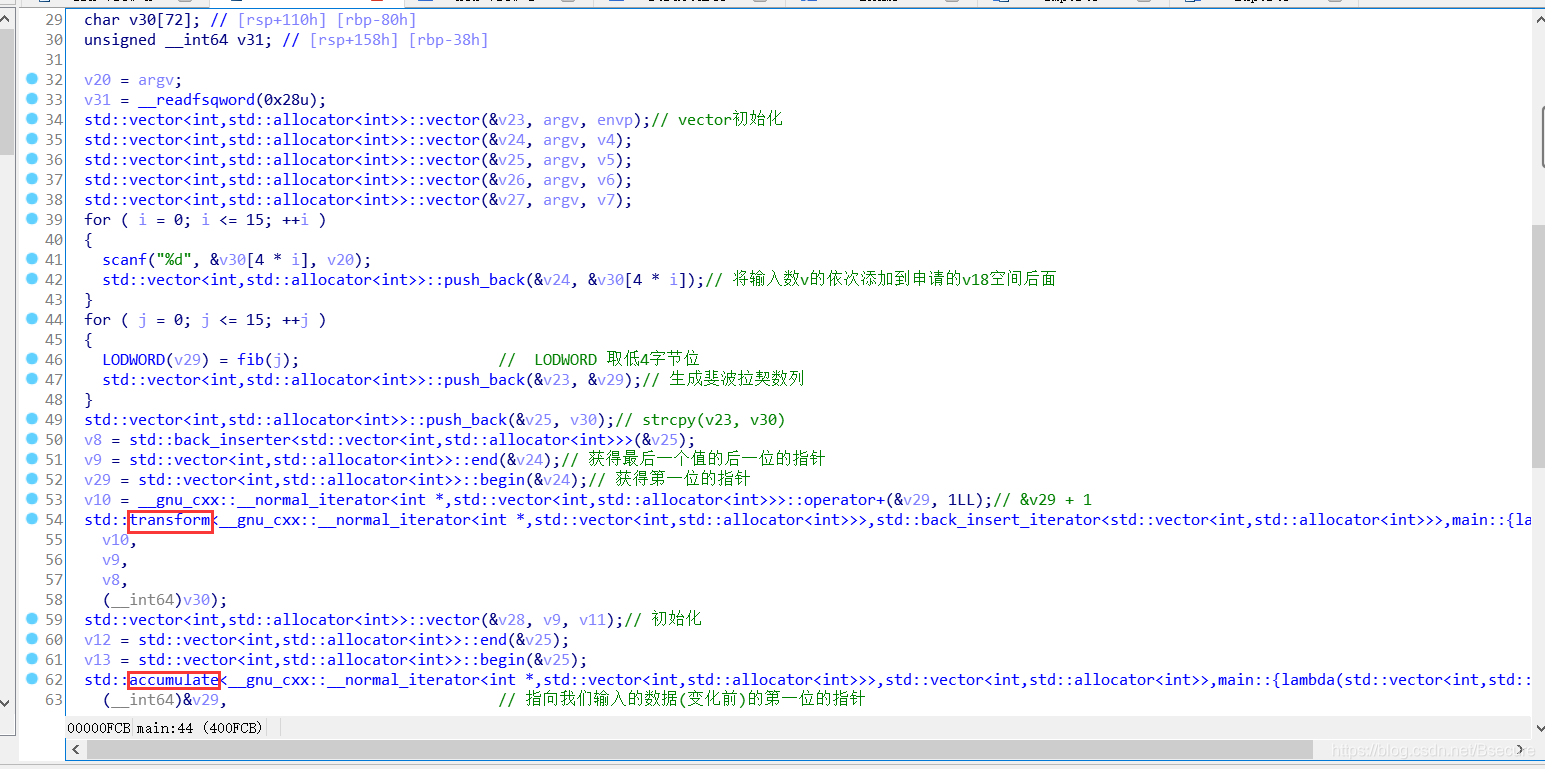Click breakpoint dot at accumulate line 62
Screen dimensions: 1545x769
coord(32,679)
